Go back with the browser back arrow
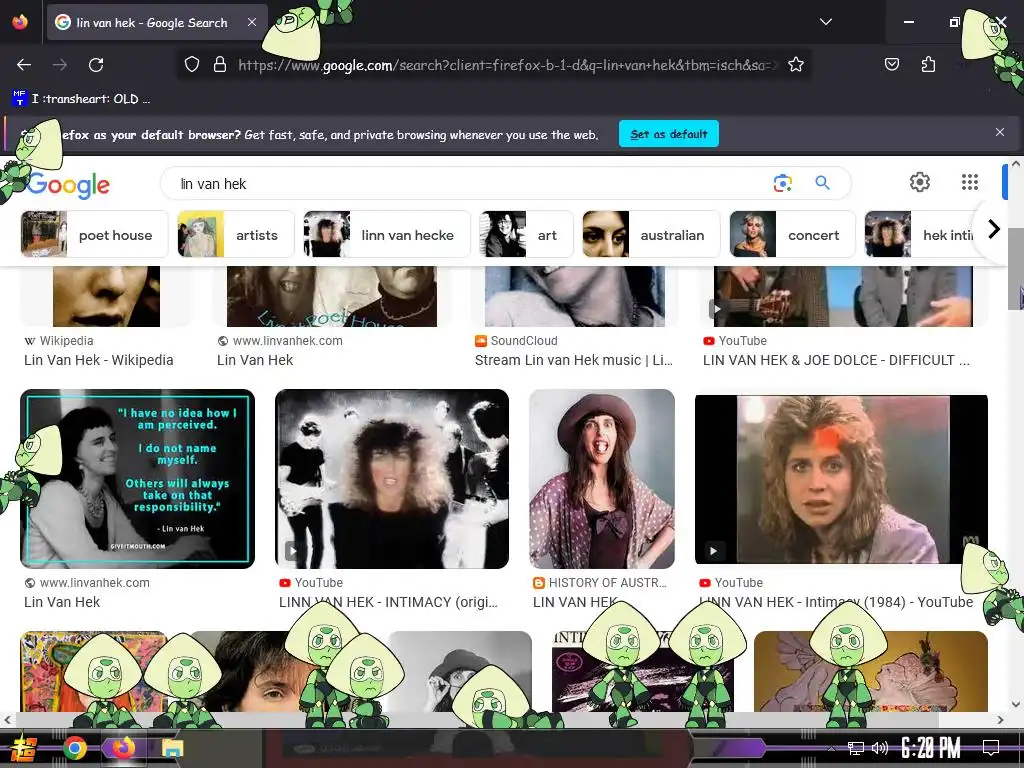The image size is (1024, 768). (24, 65)
